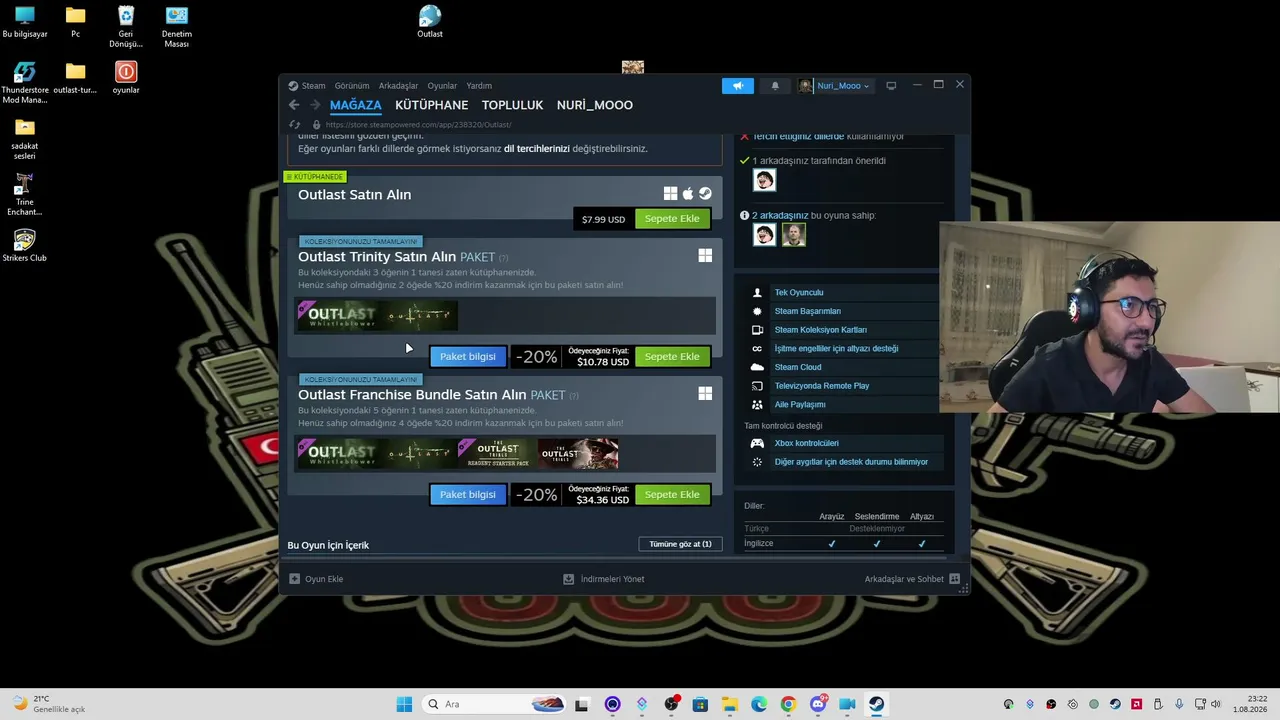Open the Yardım menu
This screenshot has width=1280, height=720.
479,86
